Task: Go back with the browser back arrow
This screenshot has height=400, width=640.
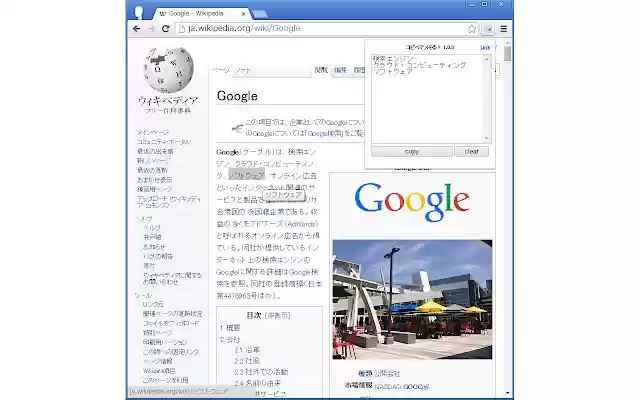Action: pyautogui.click(x=136, y=29)
